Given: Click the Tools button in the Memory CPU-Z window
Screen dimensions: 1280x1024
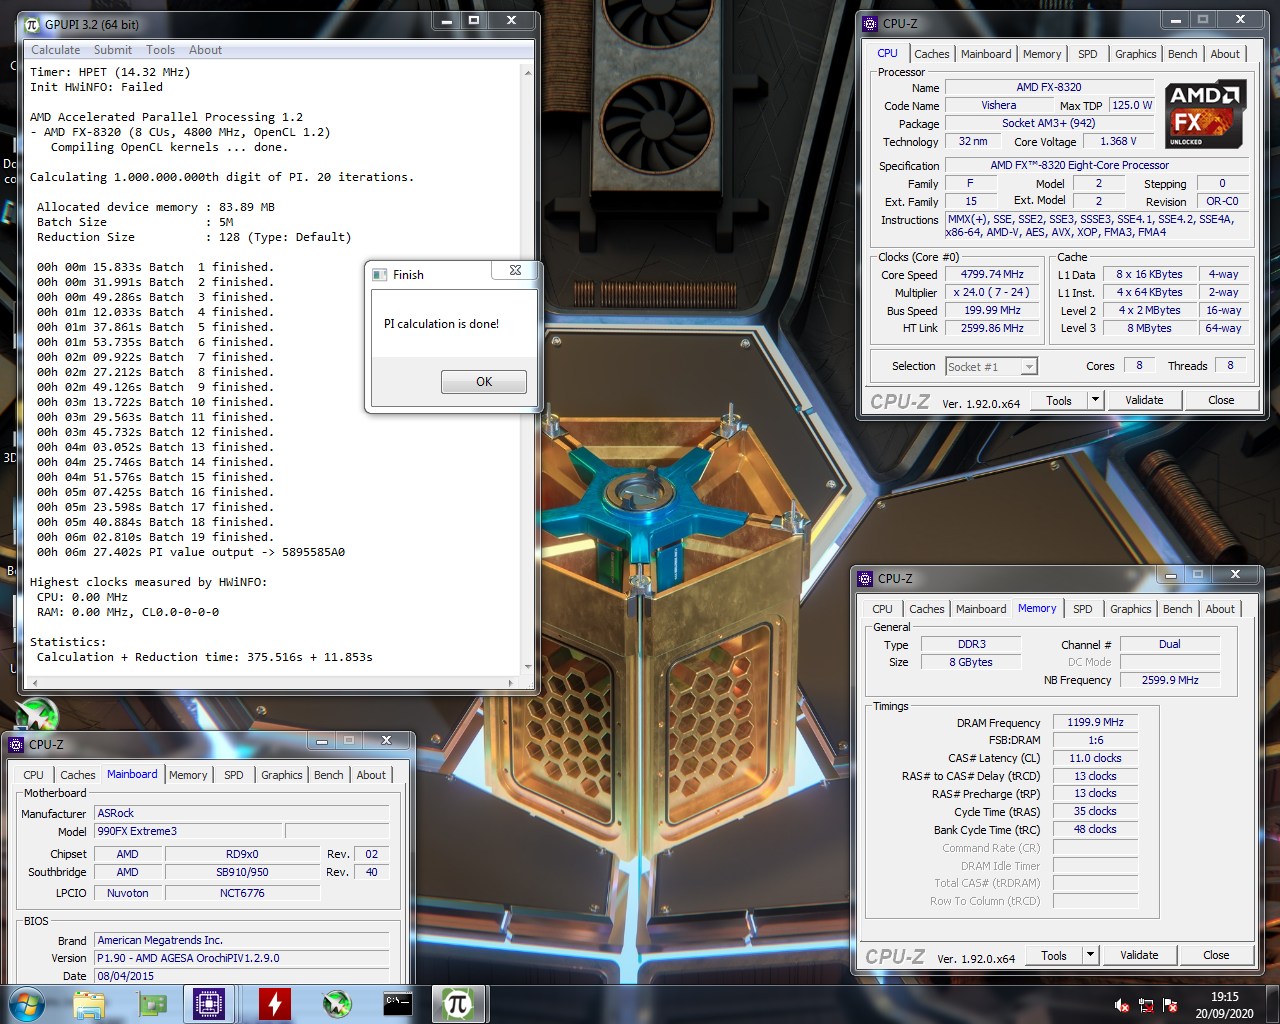Looking at the screenshot, I should pyautogui.click(x=1054, y=955).
